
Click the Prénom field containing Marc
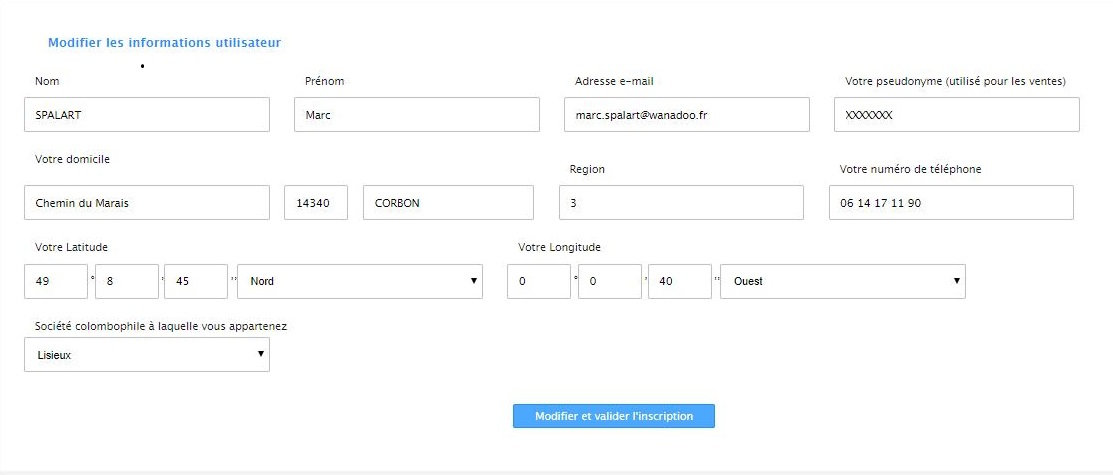pos(416,114)
